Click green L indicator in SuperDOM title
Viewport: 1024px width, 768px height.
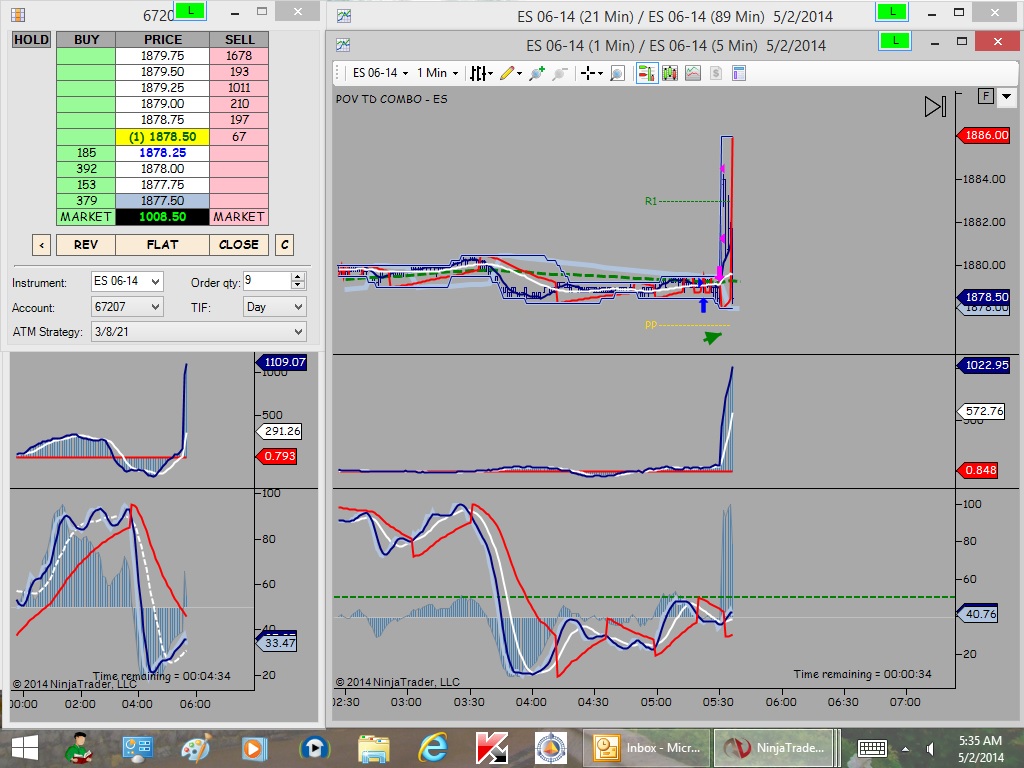190,11
